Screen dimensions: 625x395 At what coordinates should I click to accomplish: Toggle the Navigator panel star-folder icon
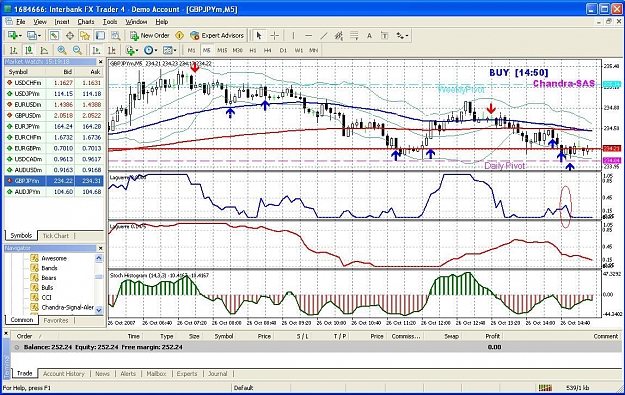pyautogui.click(x=85, y=35)
